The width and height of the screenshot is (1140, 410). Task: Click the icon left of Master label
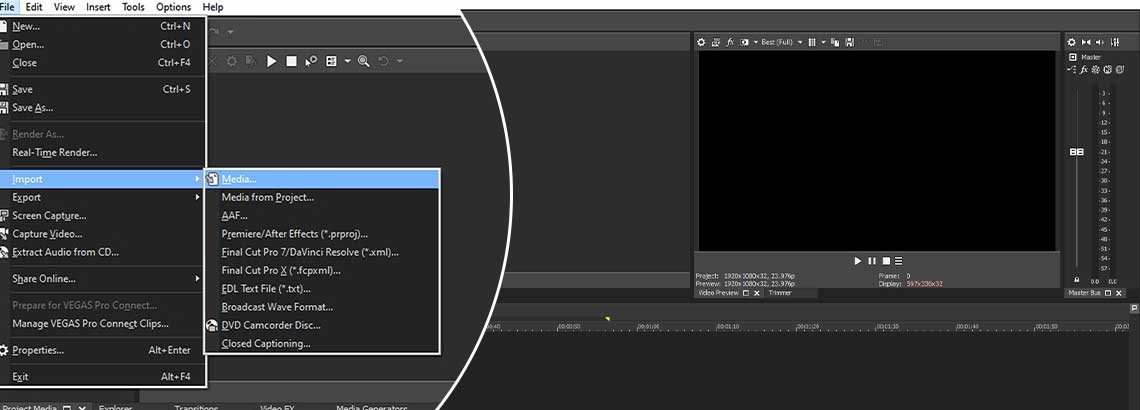point(1072,57)
